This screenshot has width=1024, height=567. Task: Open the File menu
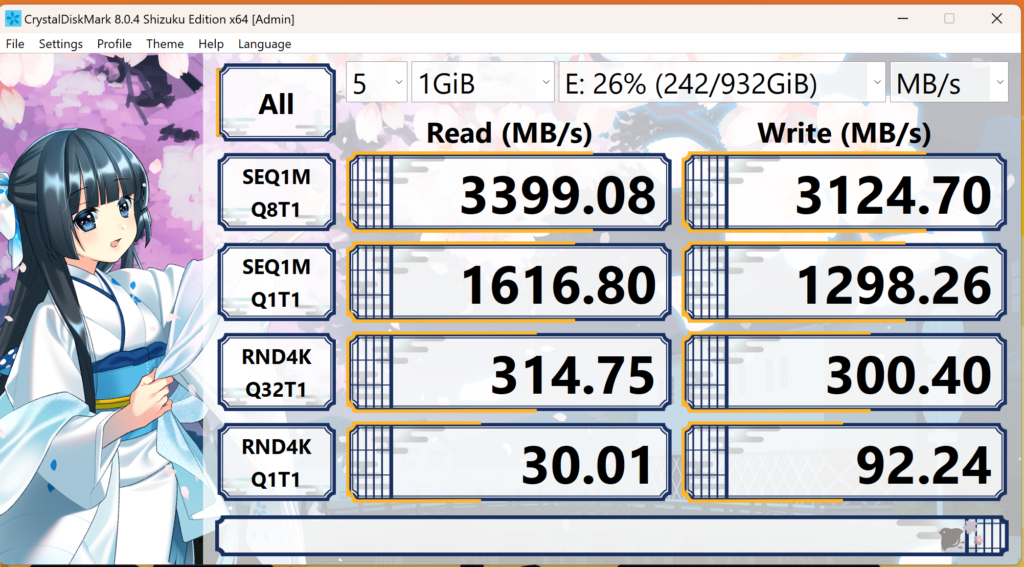point(14,44)
